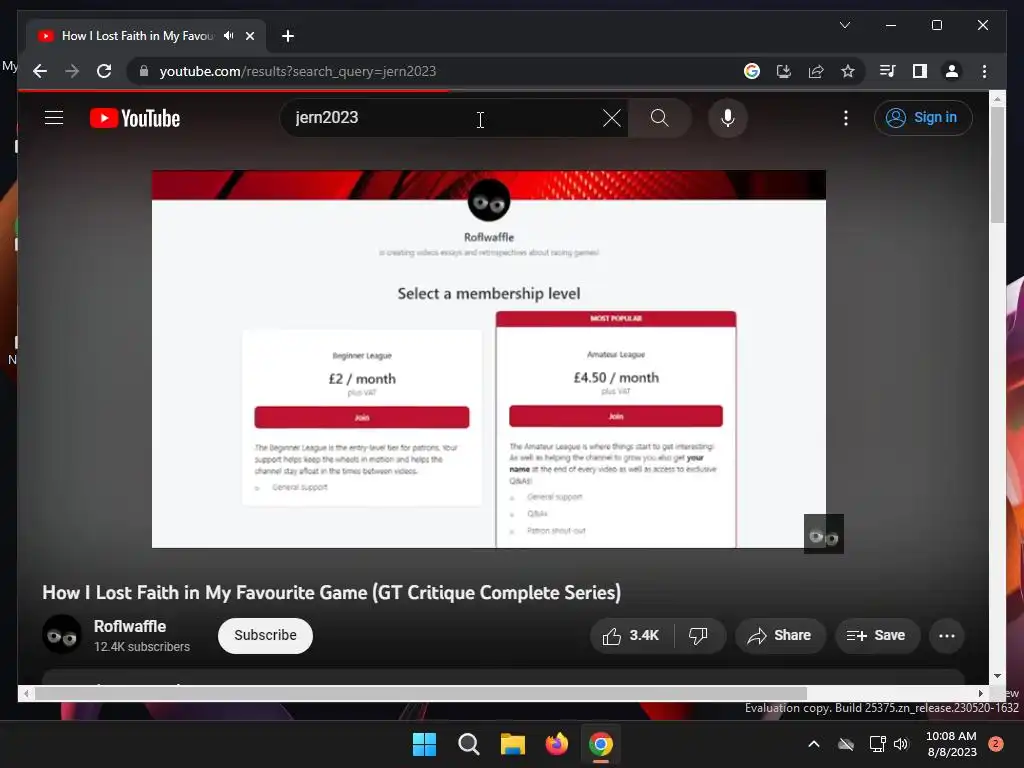This screenshot has width=1024, height=768.
Task: Open Windows taskbar search
Action: [x=468, y=744]
